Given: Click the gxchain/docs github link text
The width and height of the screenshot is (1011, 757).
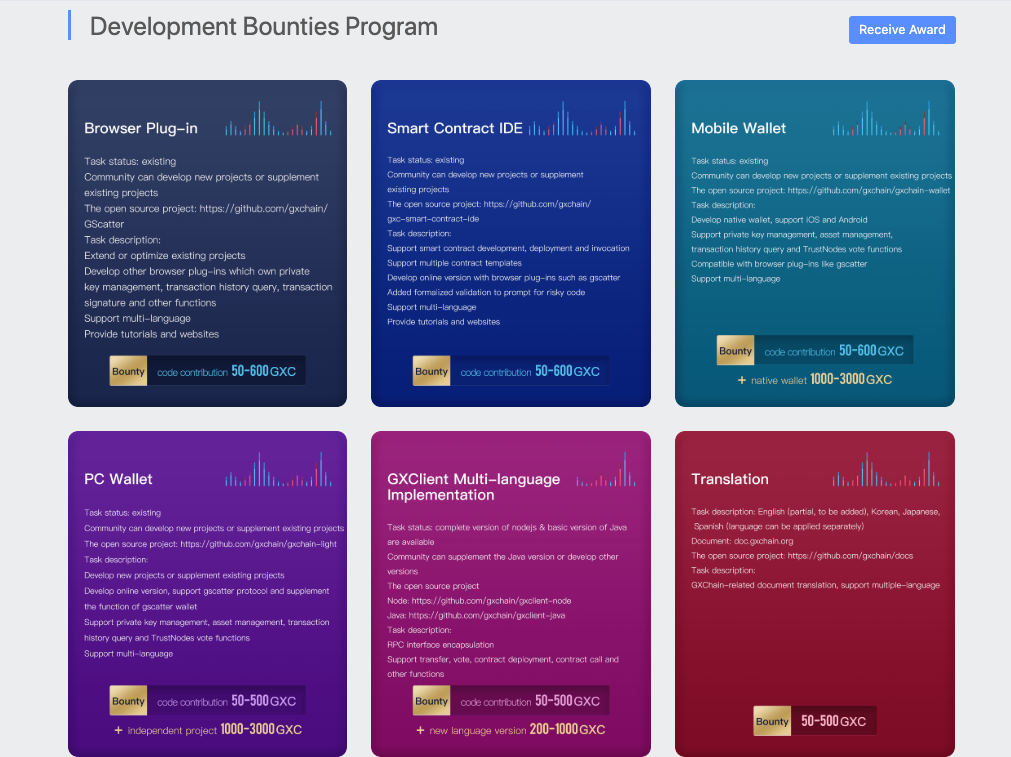Looking at the screenshot, I should click(850, 556).
